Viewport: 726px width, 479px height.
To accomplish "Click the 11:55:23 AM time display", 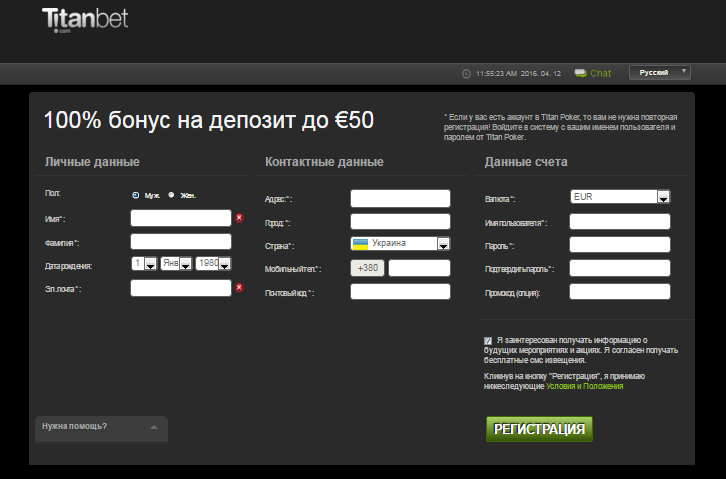I will pos(496,74).
